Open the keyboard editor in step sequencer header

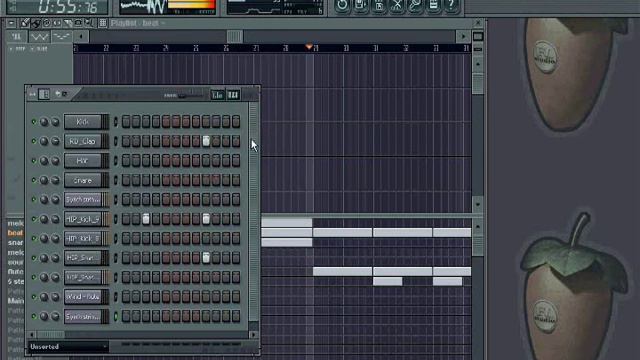233,95
